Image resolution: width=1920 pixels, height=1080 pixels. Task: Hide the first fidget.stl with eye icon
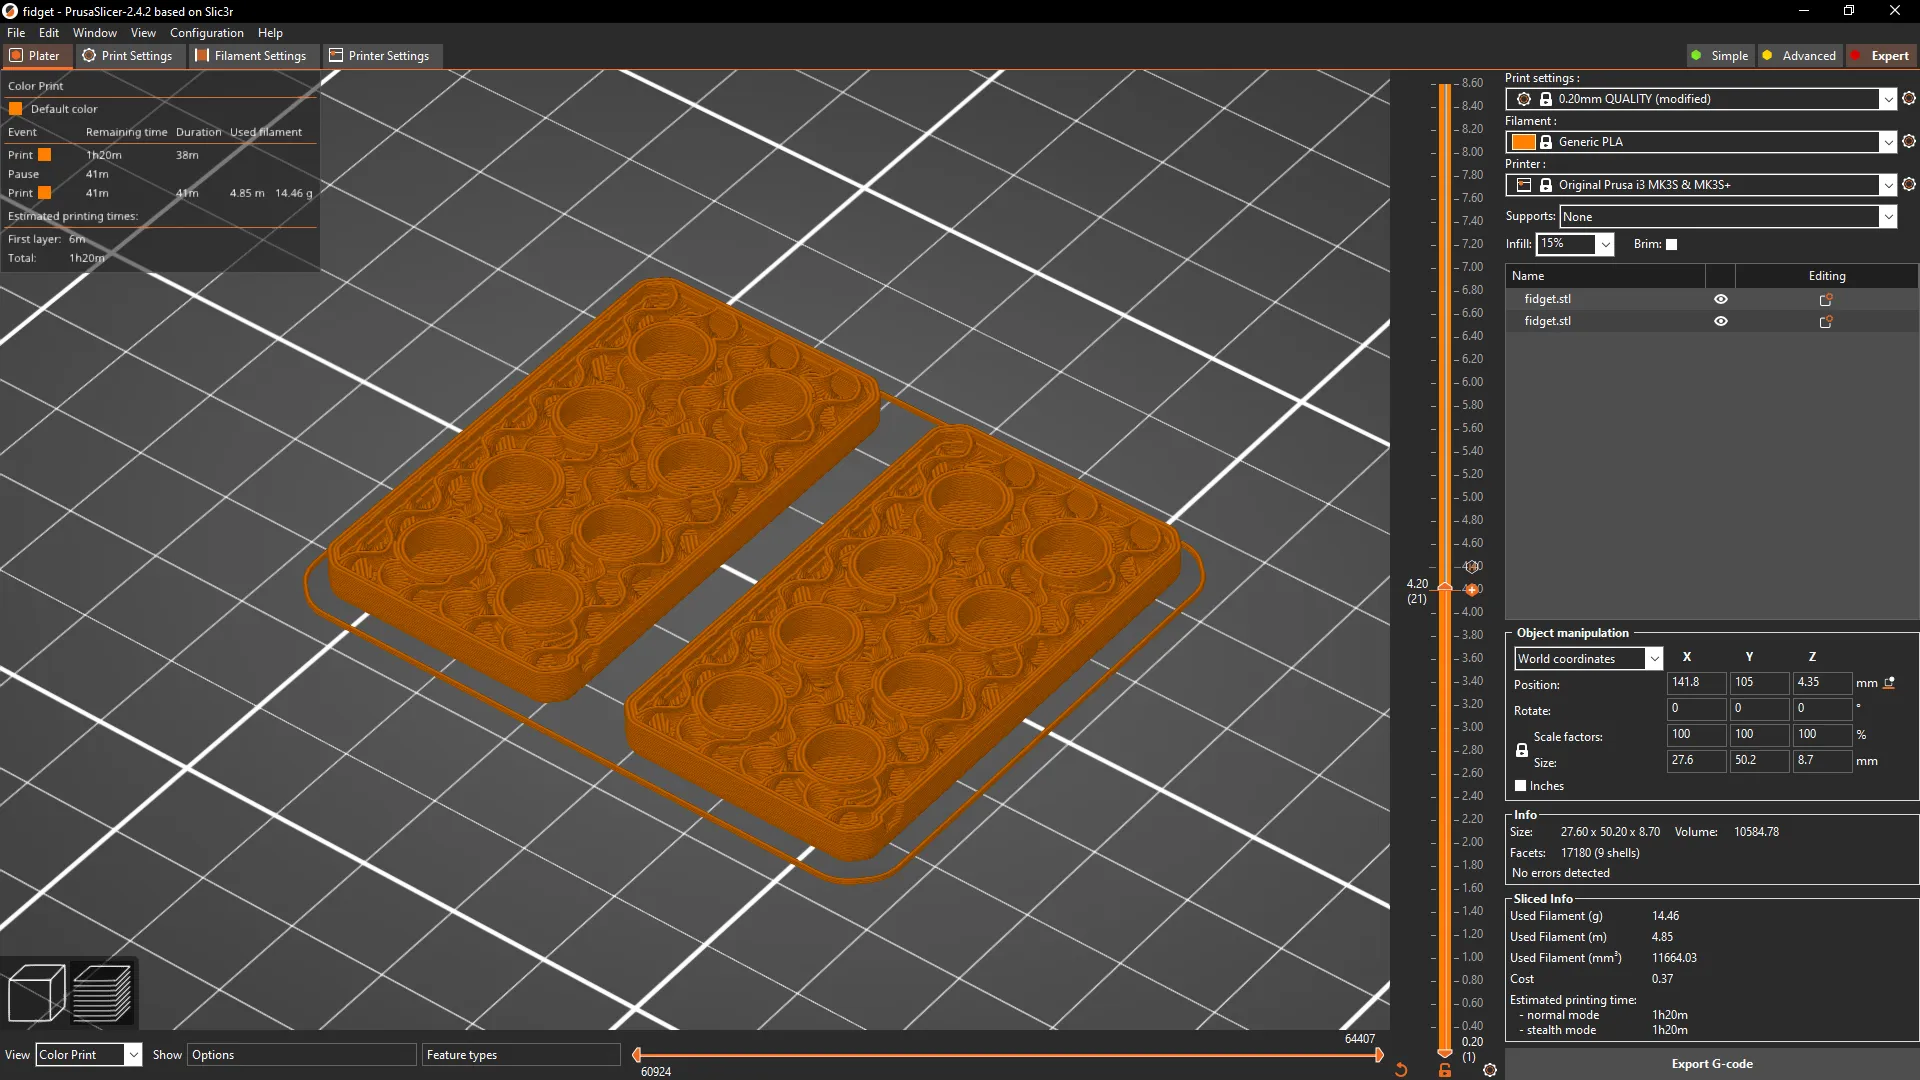click(x=1720, y=299)
